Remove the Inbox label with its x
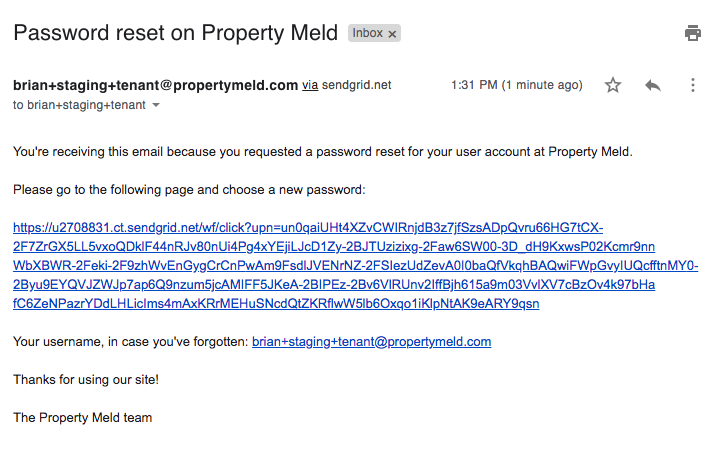 (393, 33)
